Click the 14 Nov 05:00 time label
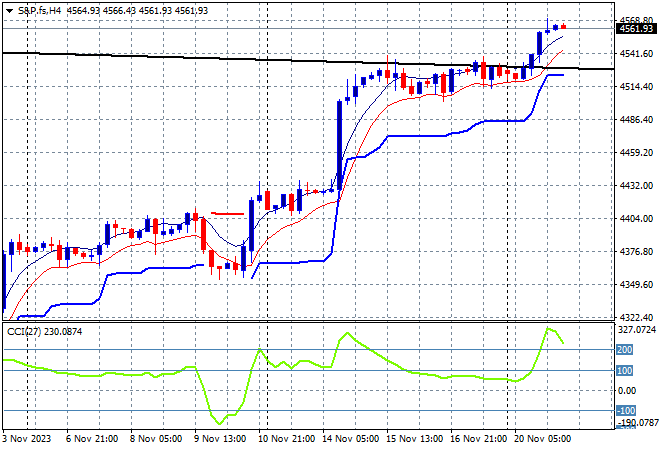Screen dimensions: 660x450 pos(350,439)
